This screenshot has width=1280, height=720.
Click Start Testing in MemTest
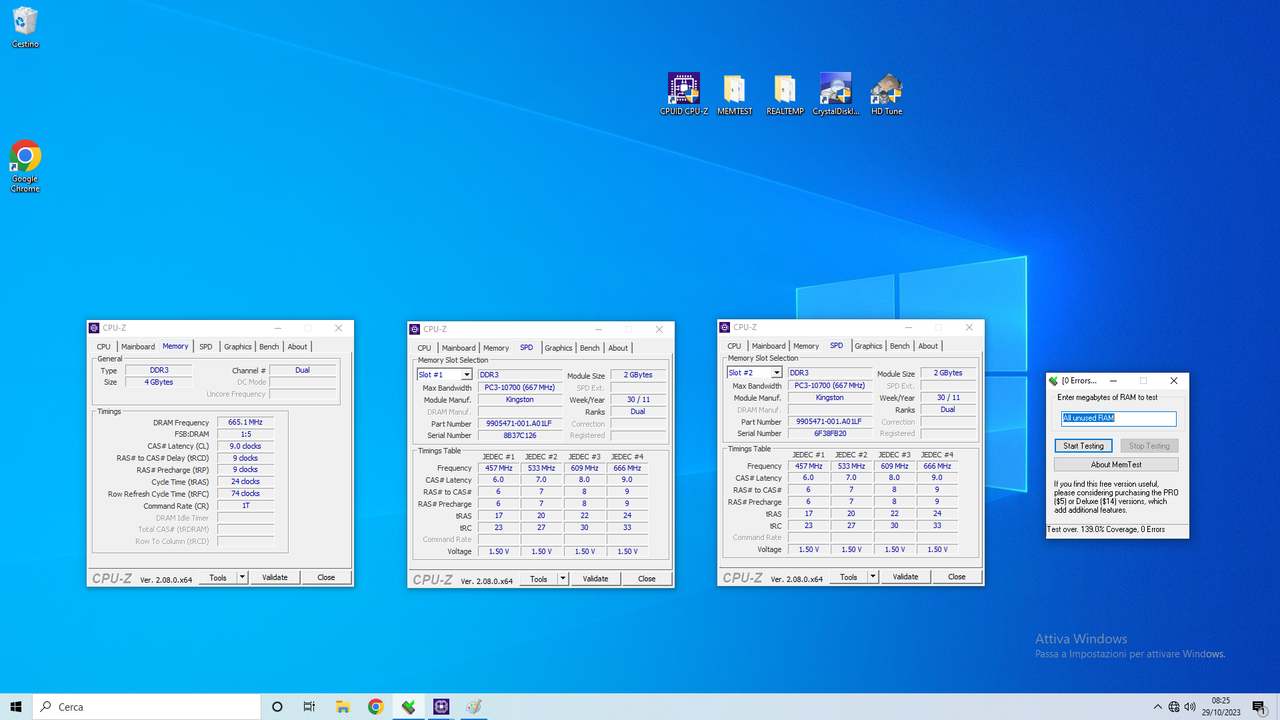(1083, 446)
